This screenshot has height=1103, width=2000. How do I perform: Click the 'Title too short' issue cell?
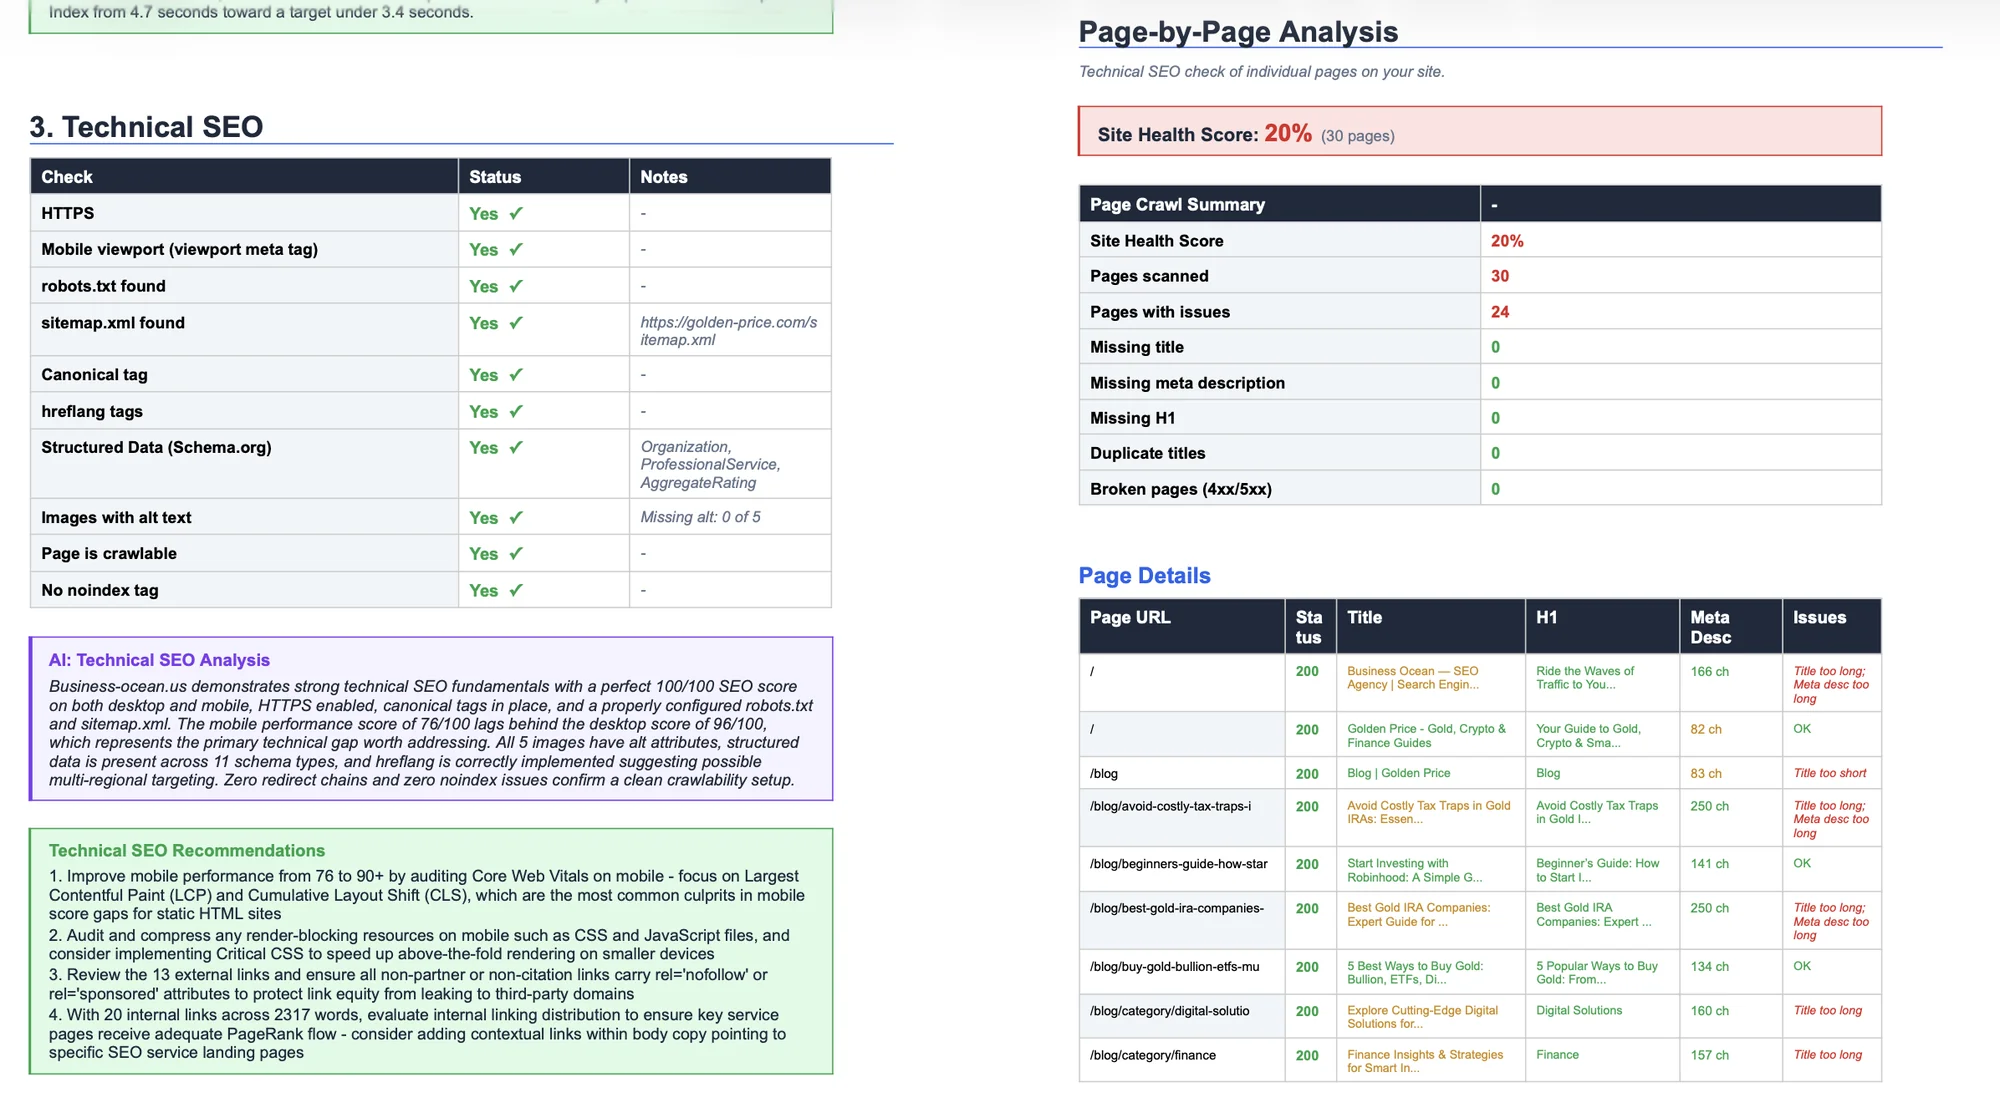pos(1830,773)
